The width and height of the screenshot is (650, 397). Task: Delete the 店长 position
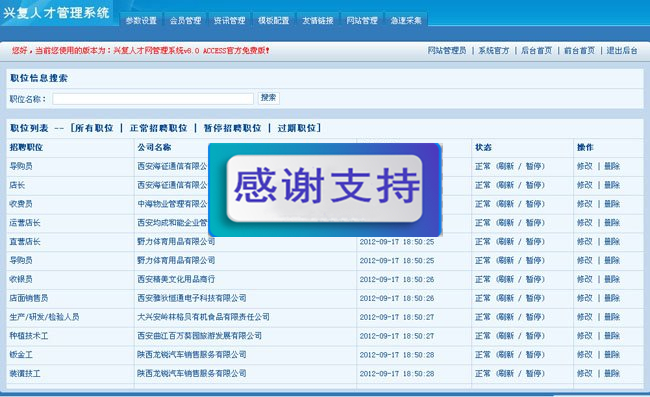coord(612,185)
